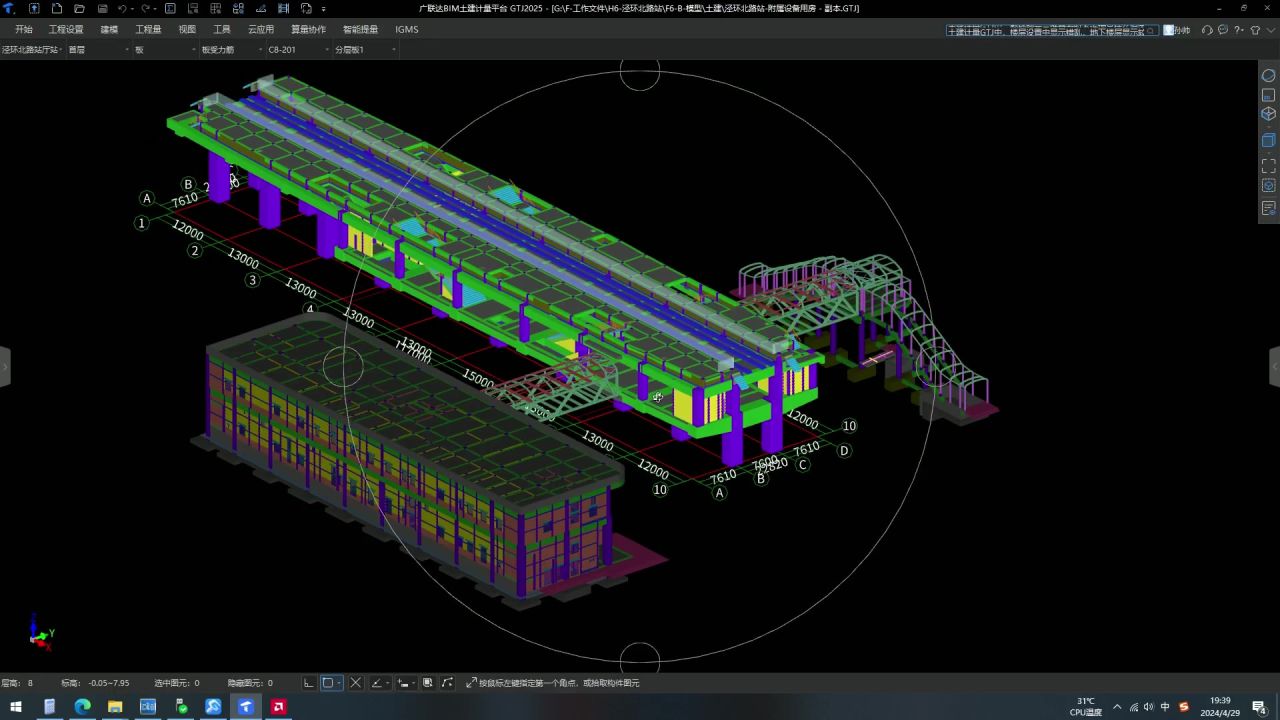This screenshot has width=1280, height=720.
Task: Click the film-strip icon in quick access bar
Action: pyautogui.click(x=284, y=8)
